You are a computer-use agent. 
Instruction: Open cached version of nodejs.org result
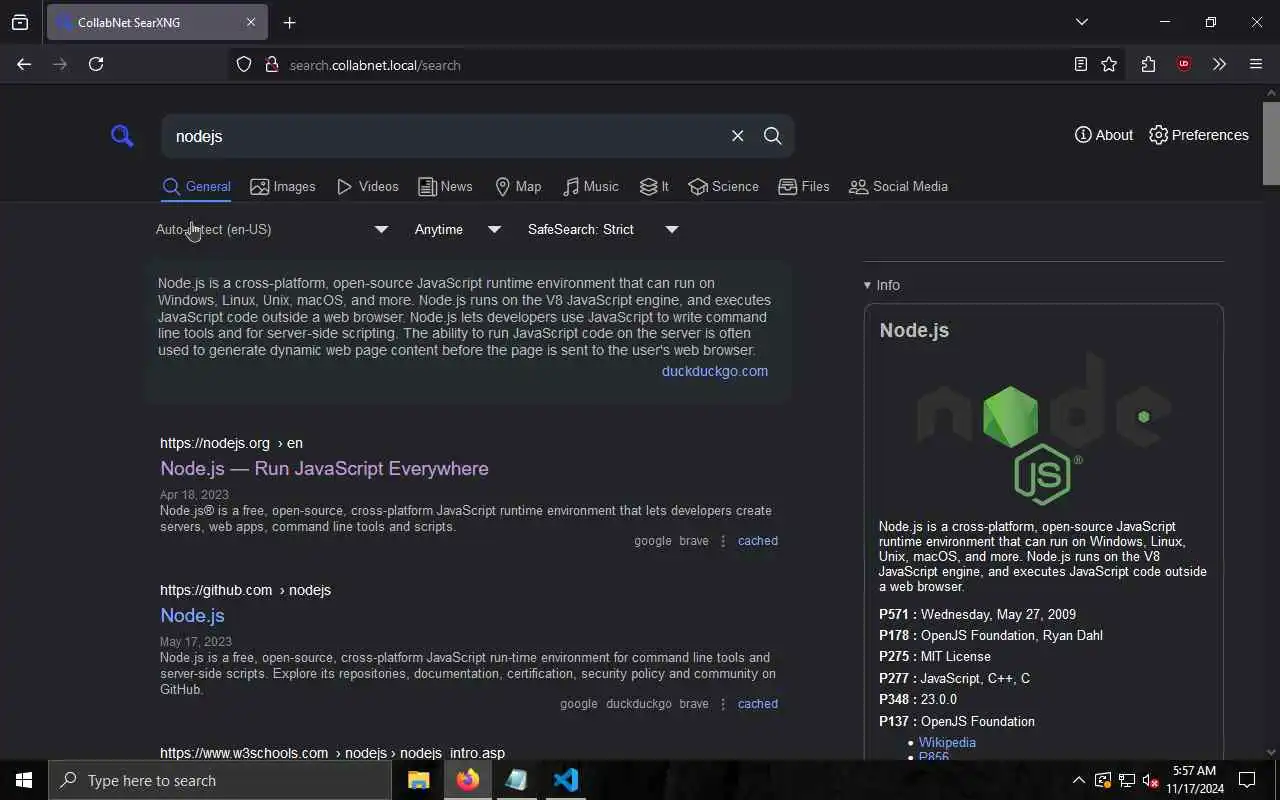pos(758,541)
